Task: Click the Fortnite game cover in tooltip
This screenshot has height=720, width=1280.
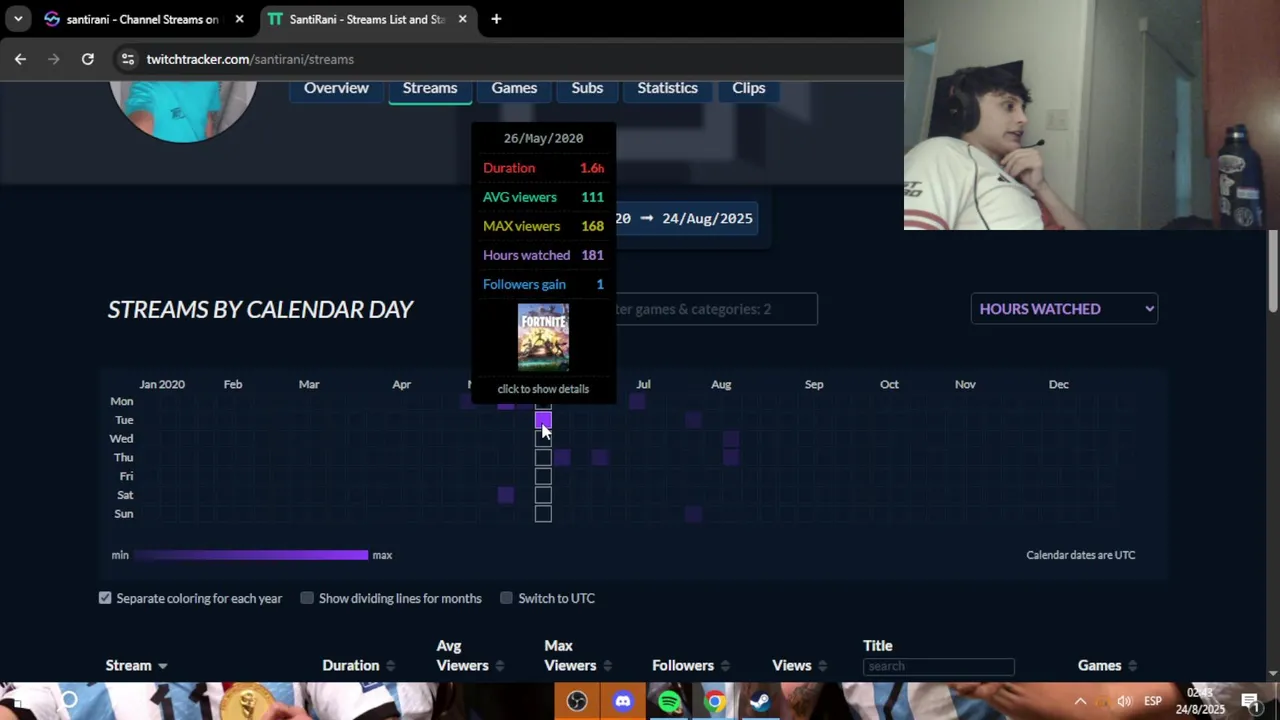Action: [x=543, y=338]
